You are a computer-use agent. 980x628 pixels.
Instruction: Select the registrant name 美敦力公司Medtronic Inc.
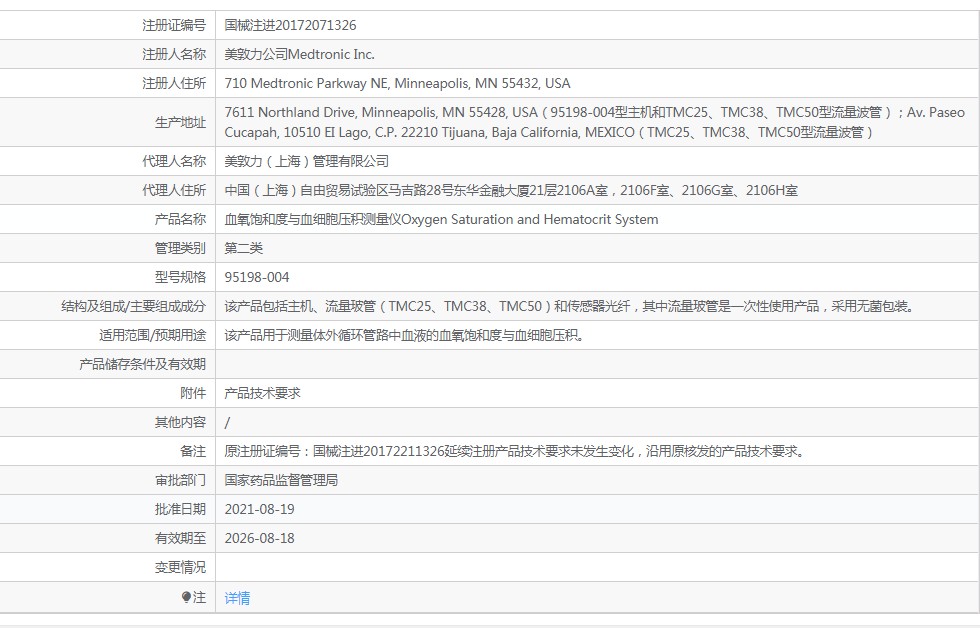point(299,54)
